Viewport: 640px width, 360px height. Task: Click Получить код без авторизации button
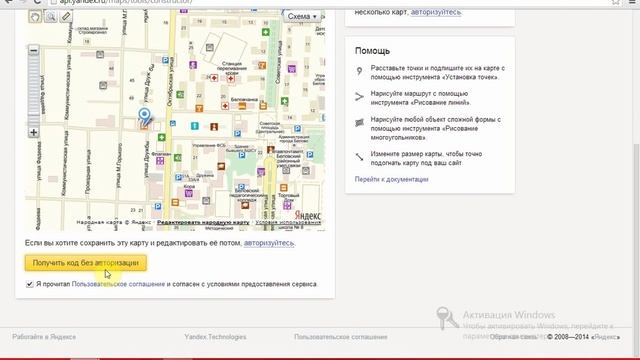[86, 263]
